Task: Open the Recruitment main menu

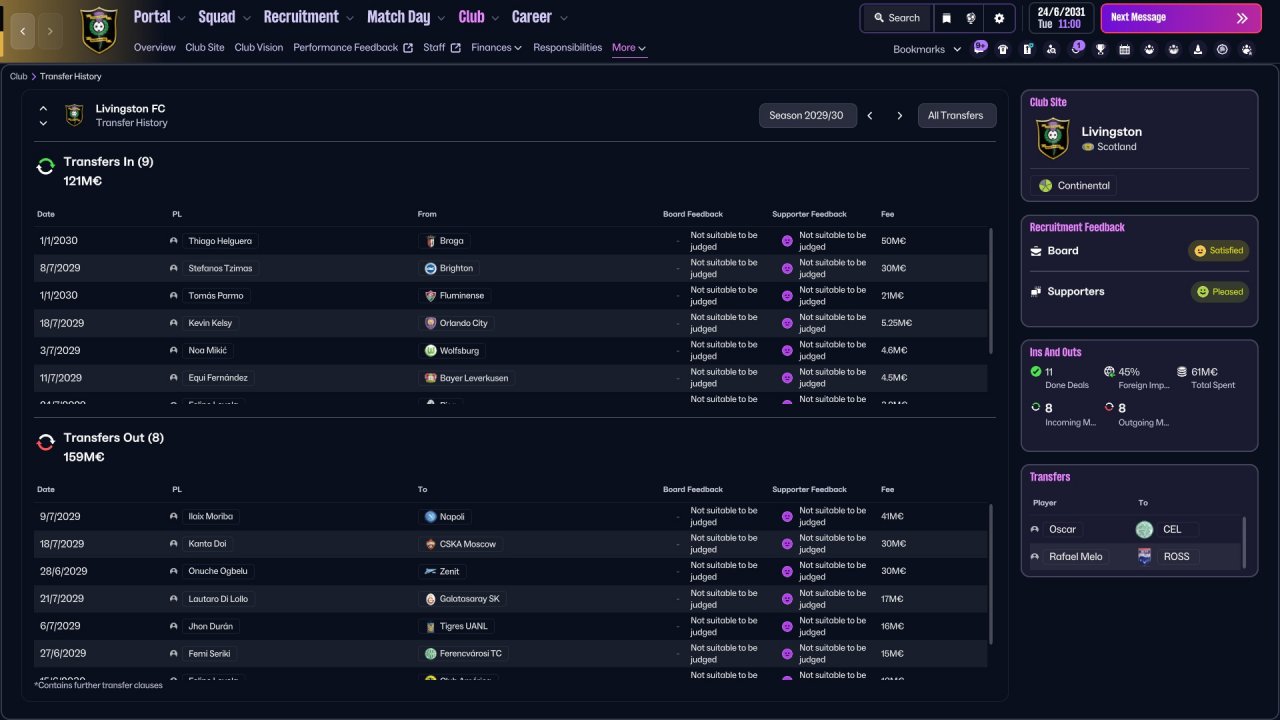Action: click(308, 17)
